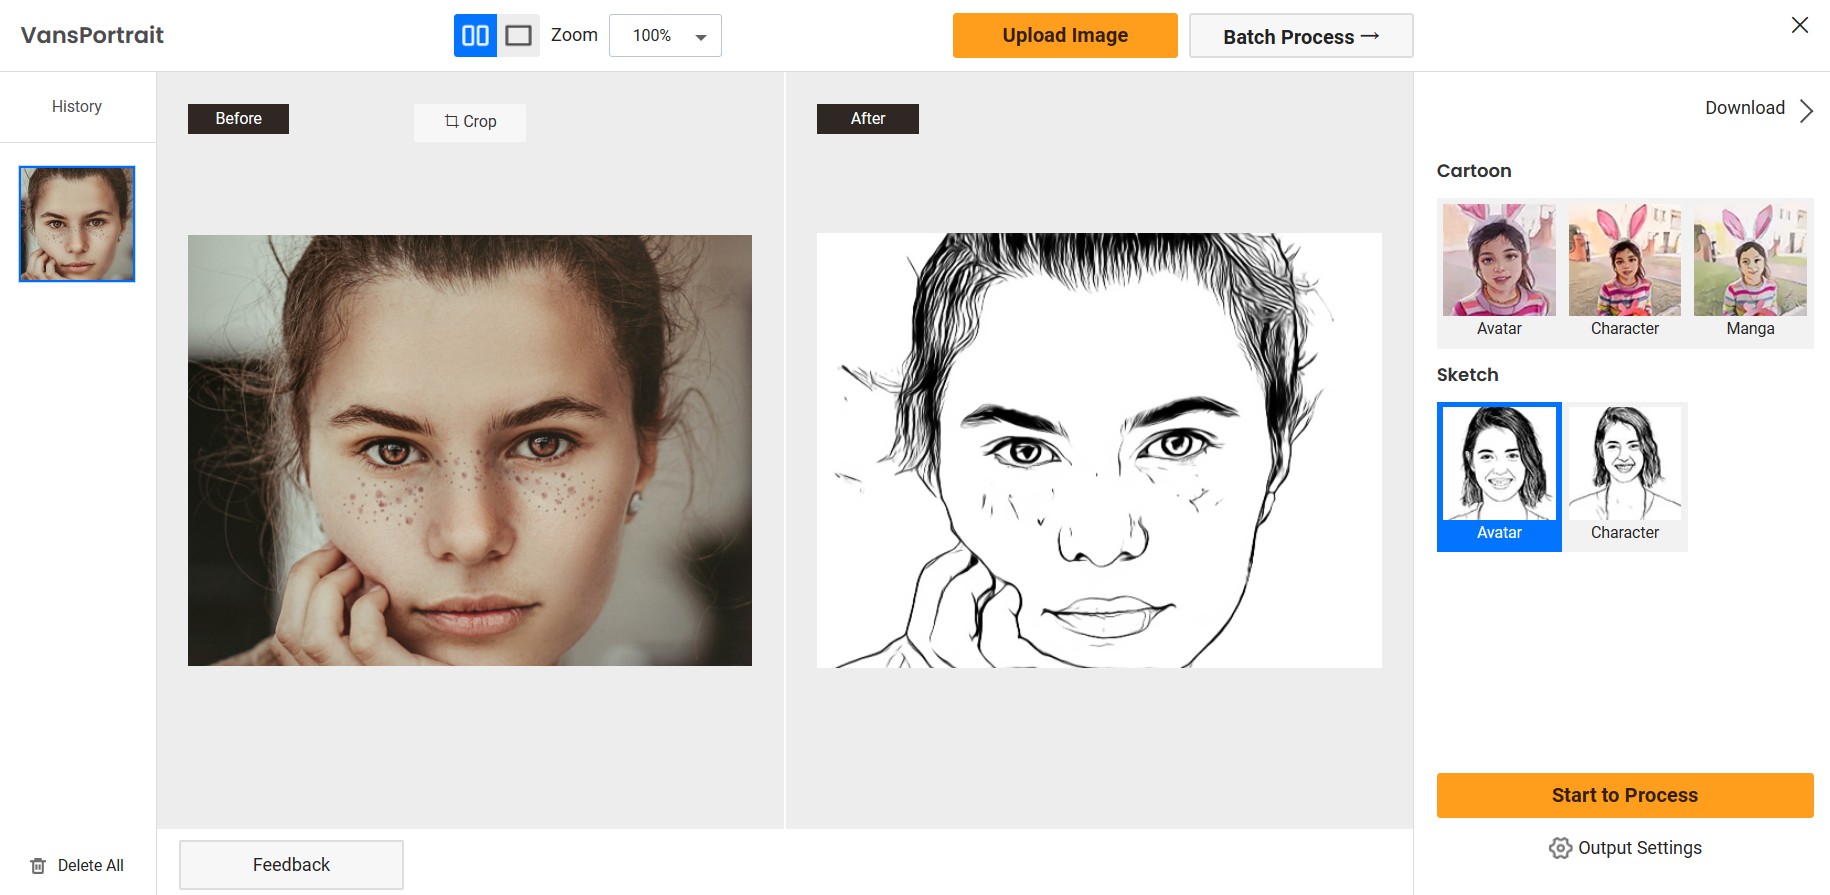
Task: Click the Sketch section heading
Action: (1467, 375)
